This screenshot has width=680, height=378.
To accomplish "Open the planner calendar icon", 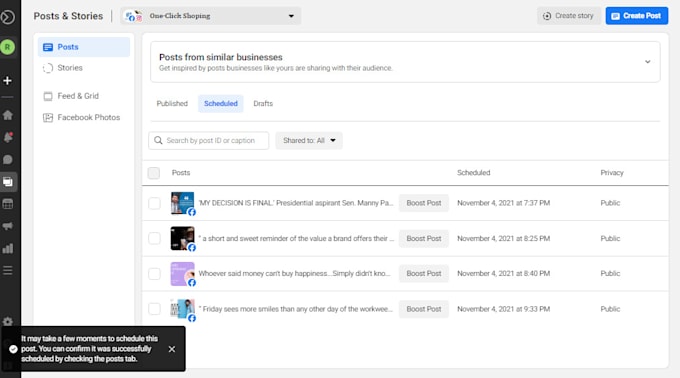I will pos(7,204).
